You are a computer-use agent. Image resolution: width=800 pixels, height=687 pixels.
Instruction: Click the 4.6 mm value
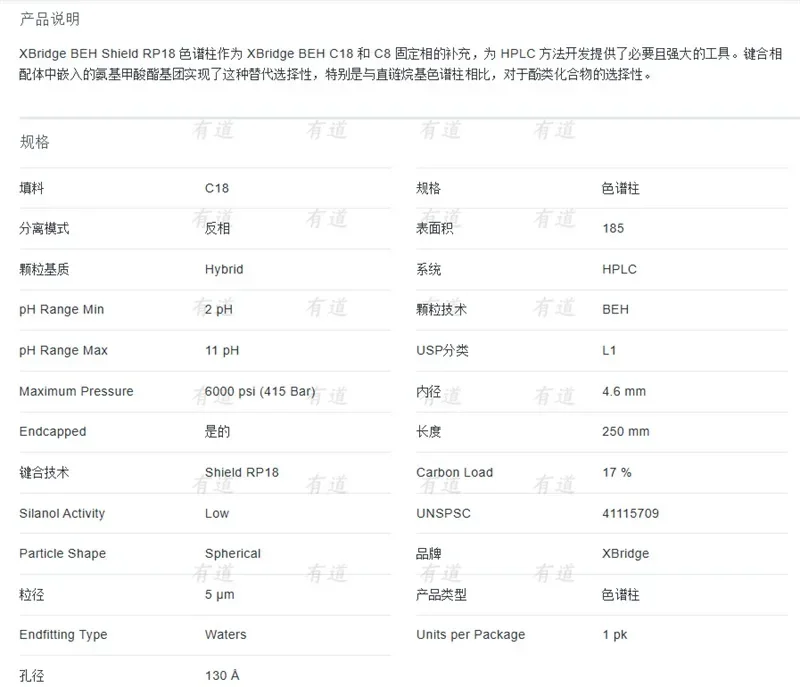(624, 391)
